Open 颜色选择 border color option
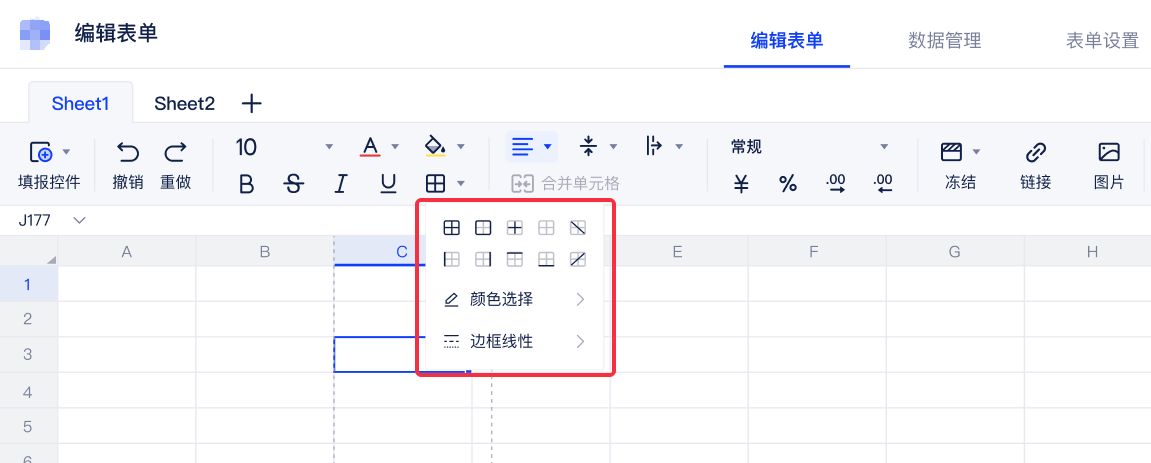This screenshot has height=463, width=1151. tap(514, 299)
